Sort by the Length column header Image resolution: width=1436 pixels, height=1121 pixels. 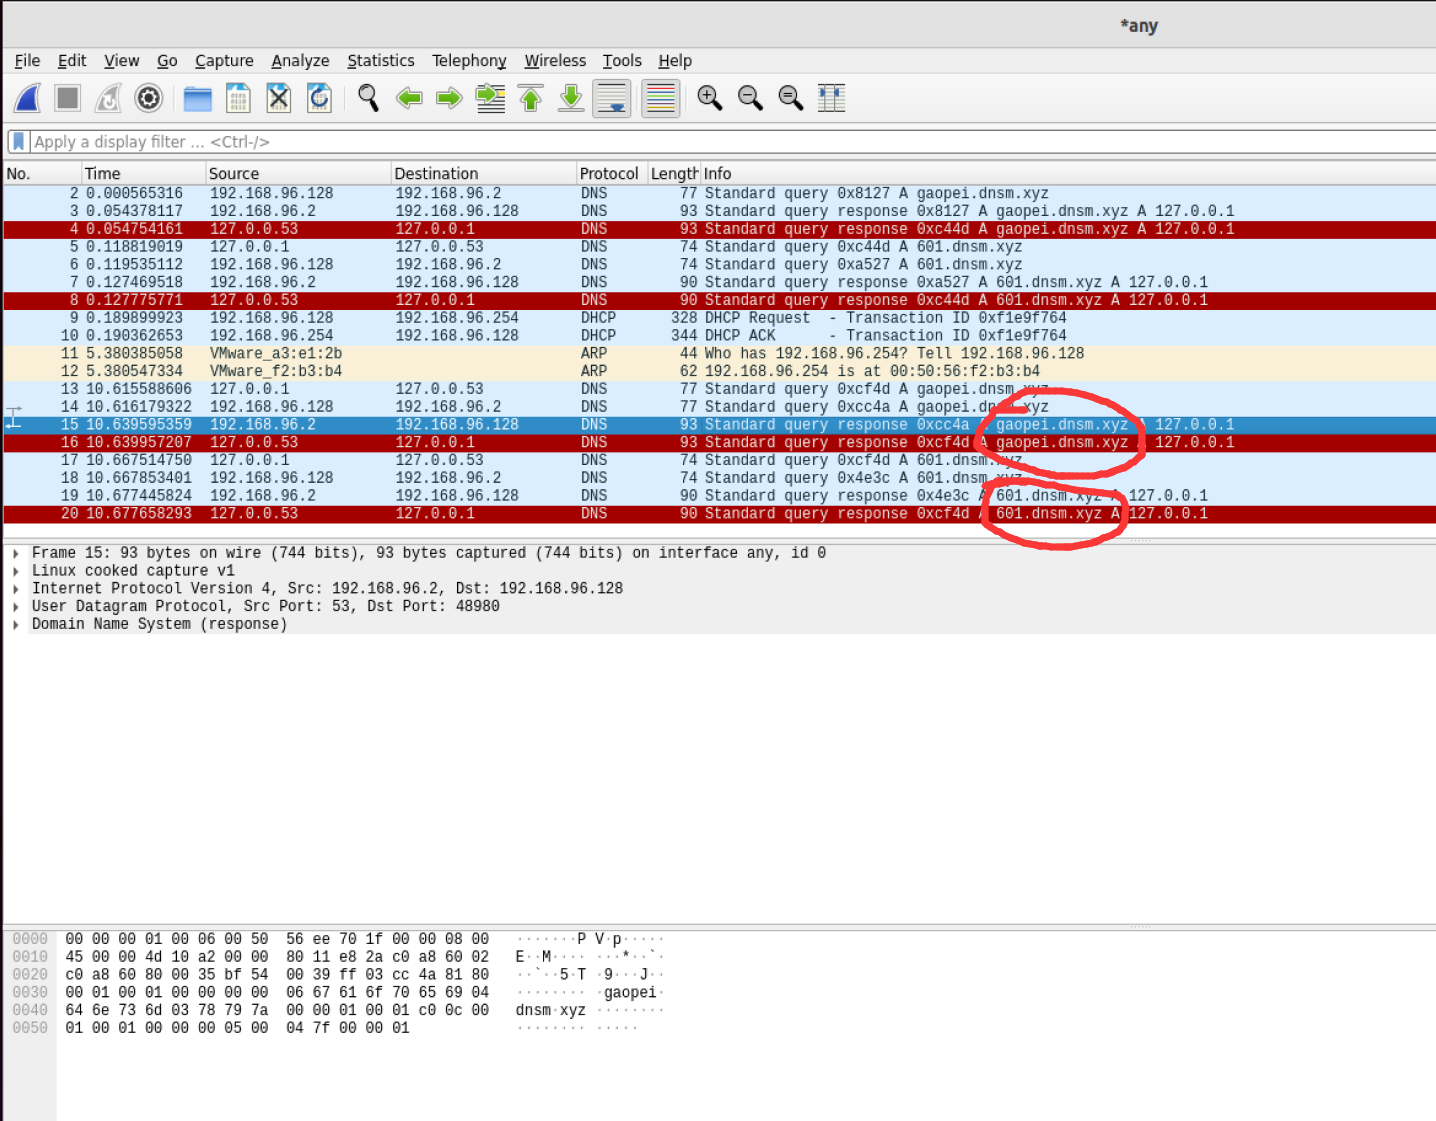click(674, 173)
